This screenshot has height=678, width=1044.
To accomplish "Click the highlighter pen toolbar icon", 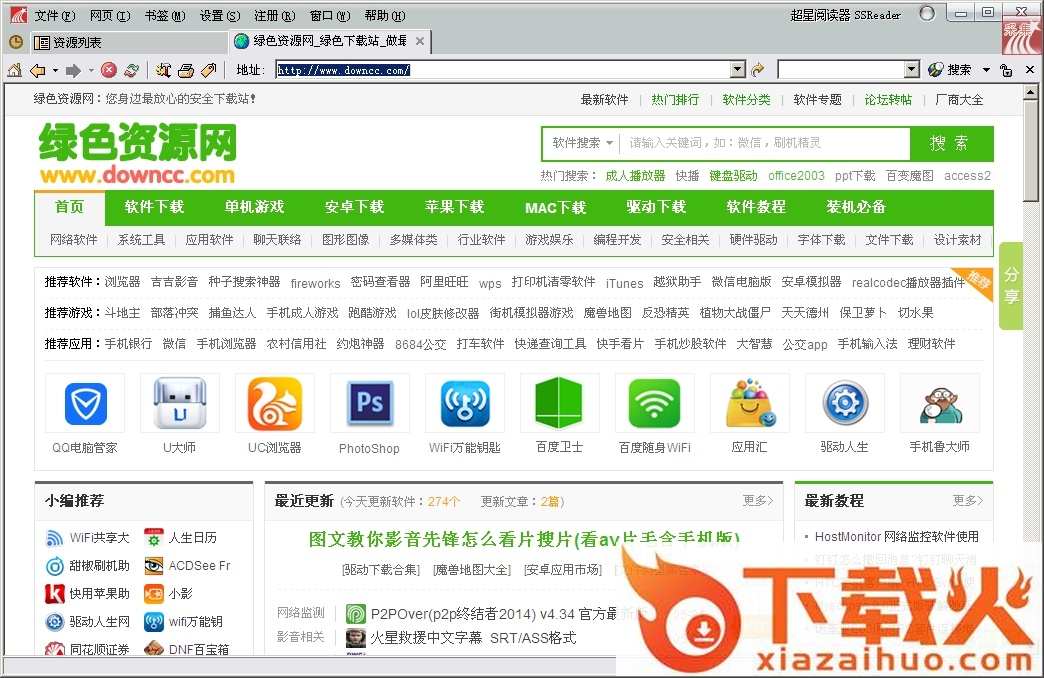I will click(x=208, y=70).
